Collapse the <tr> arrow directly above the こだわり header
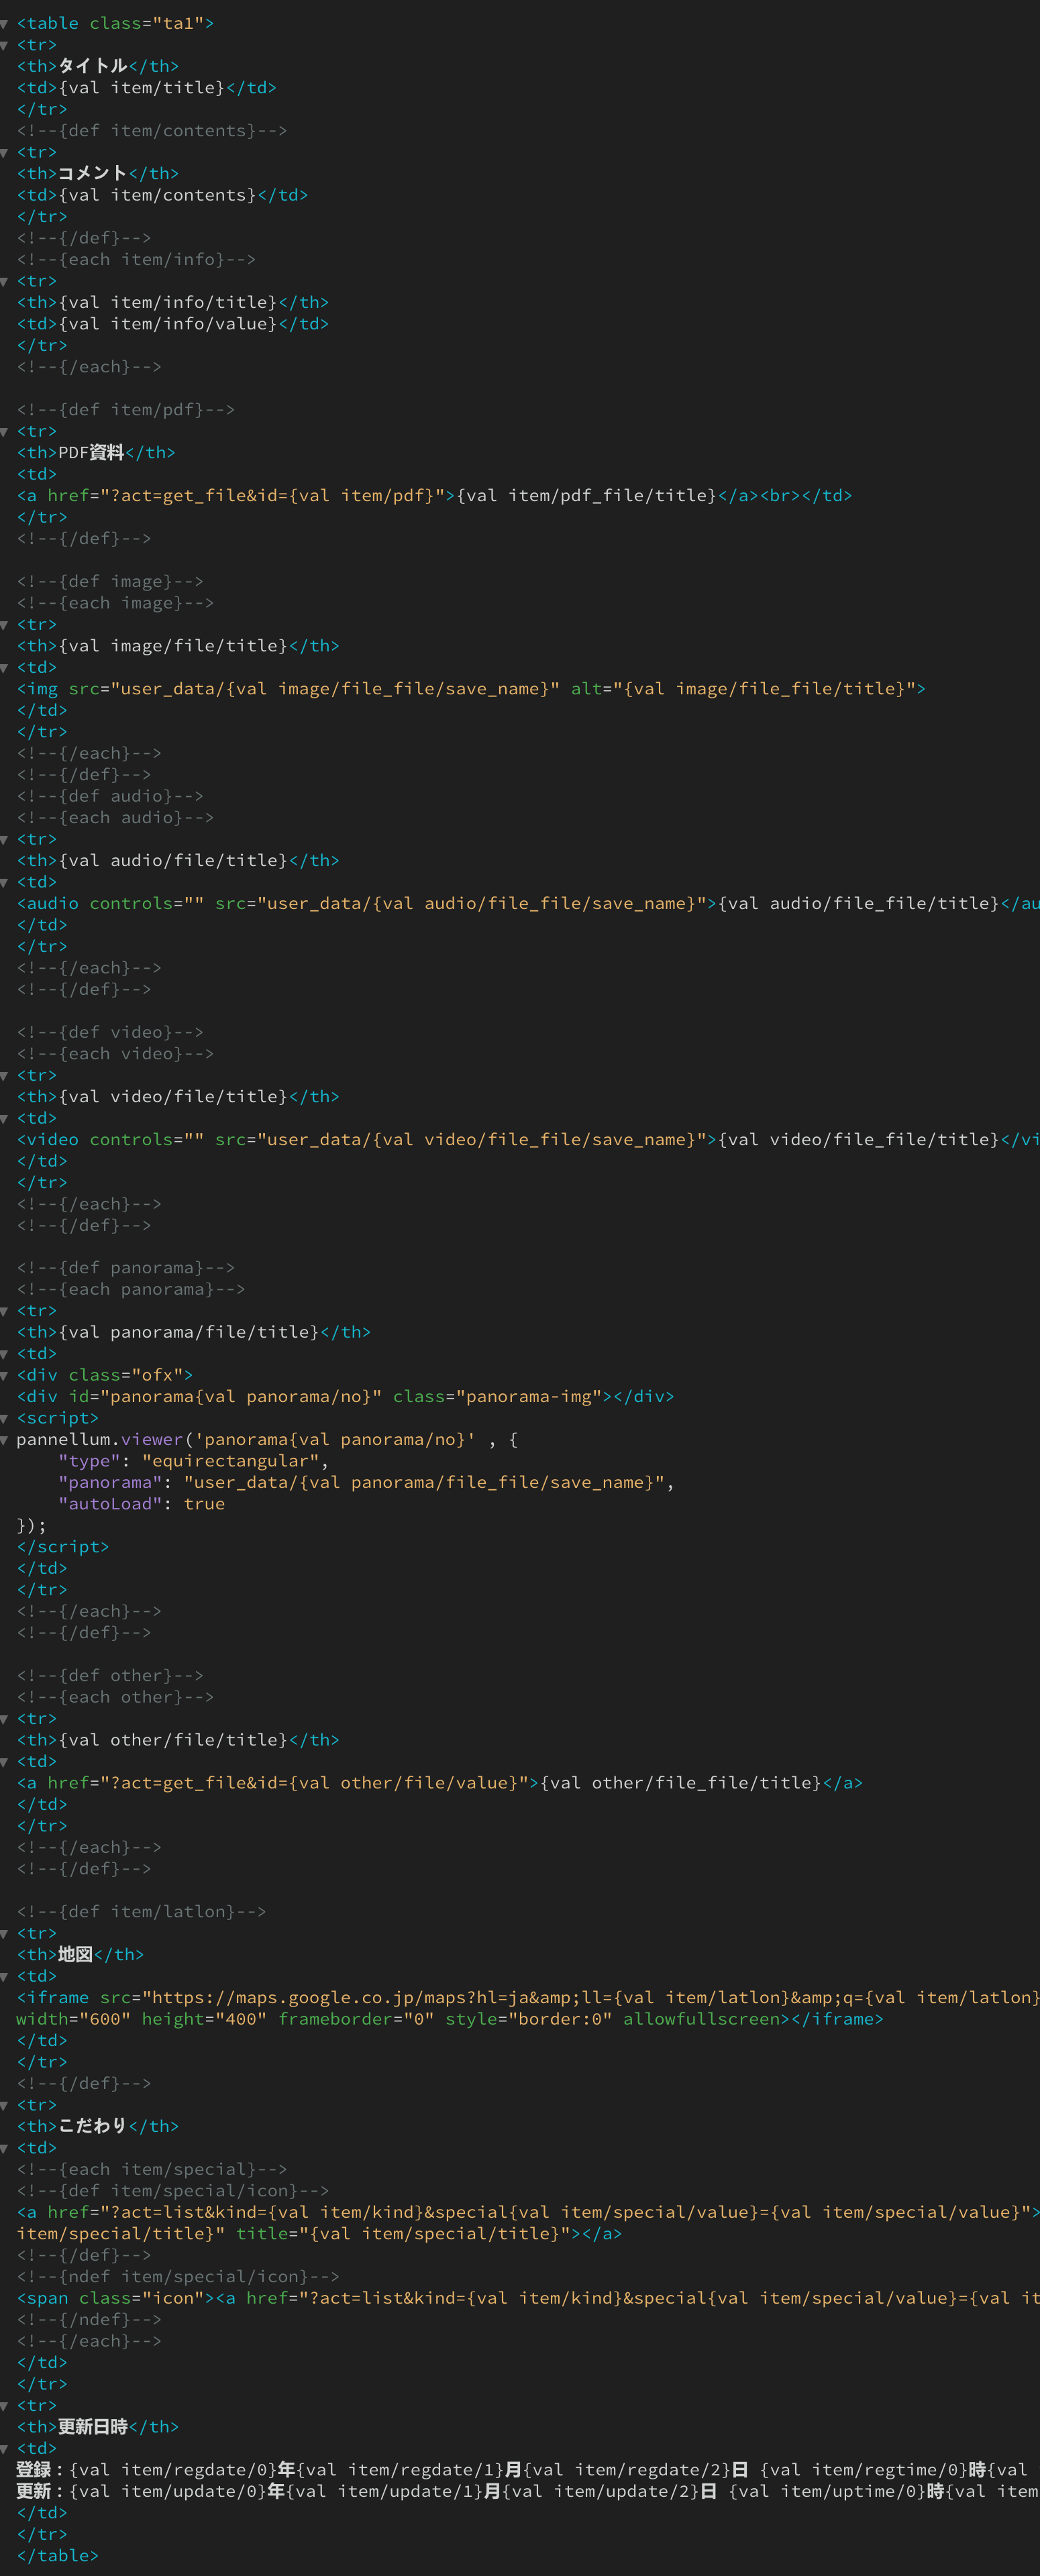1040x2576 pixels. coord(5,2105)
